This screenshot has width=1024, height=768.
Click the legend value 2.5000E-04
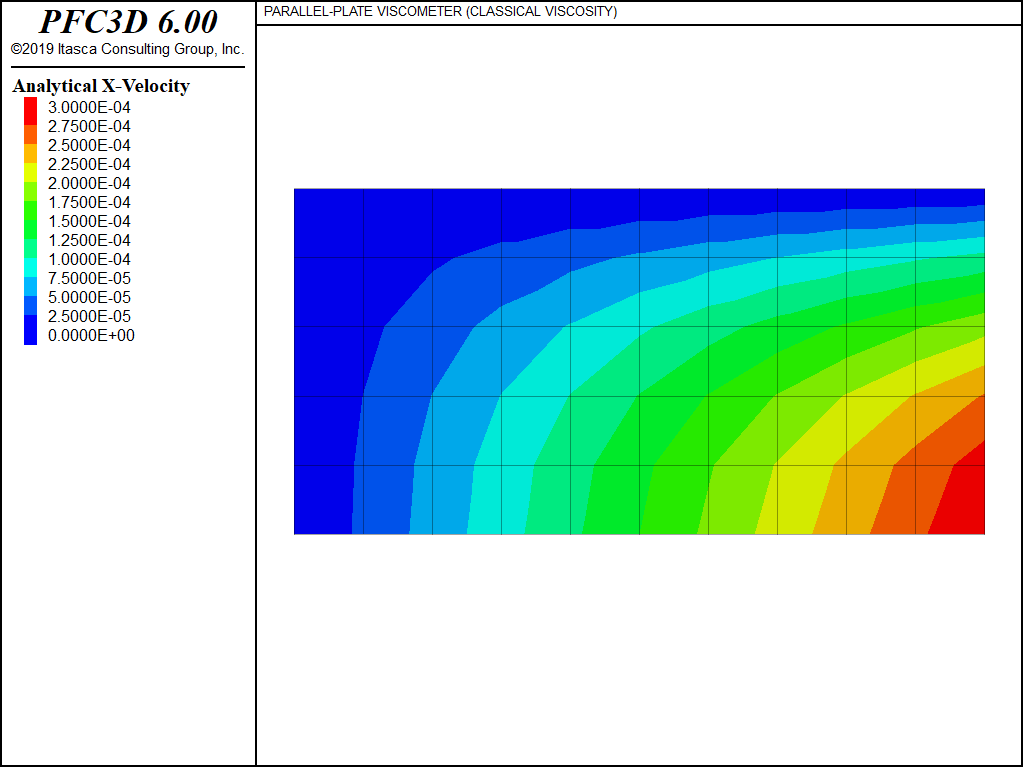click(89, 145)
